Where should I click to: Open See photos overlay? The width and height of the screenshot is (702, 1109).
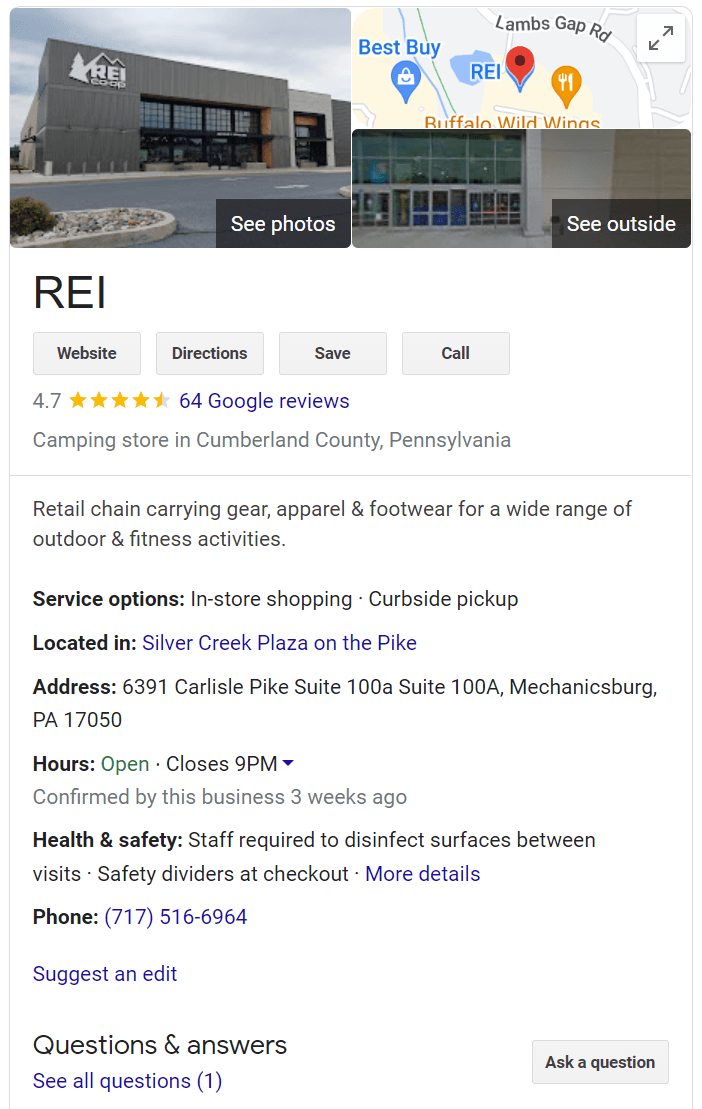click(283, 224)
